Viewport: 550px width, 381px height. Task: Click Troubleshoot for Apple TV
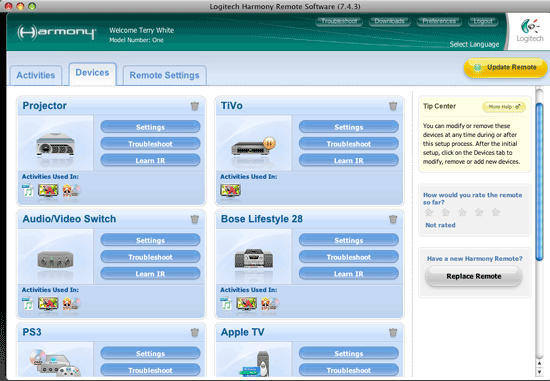(x=349, y=370)
